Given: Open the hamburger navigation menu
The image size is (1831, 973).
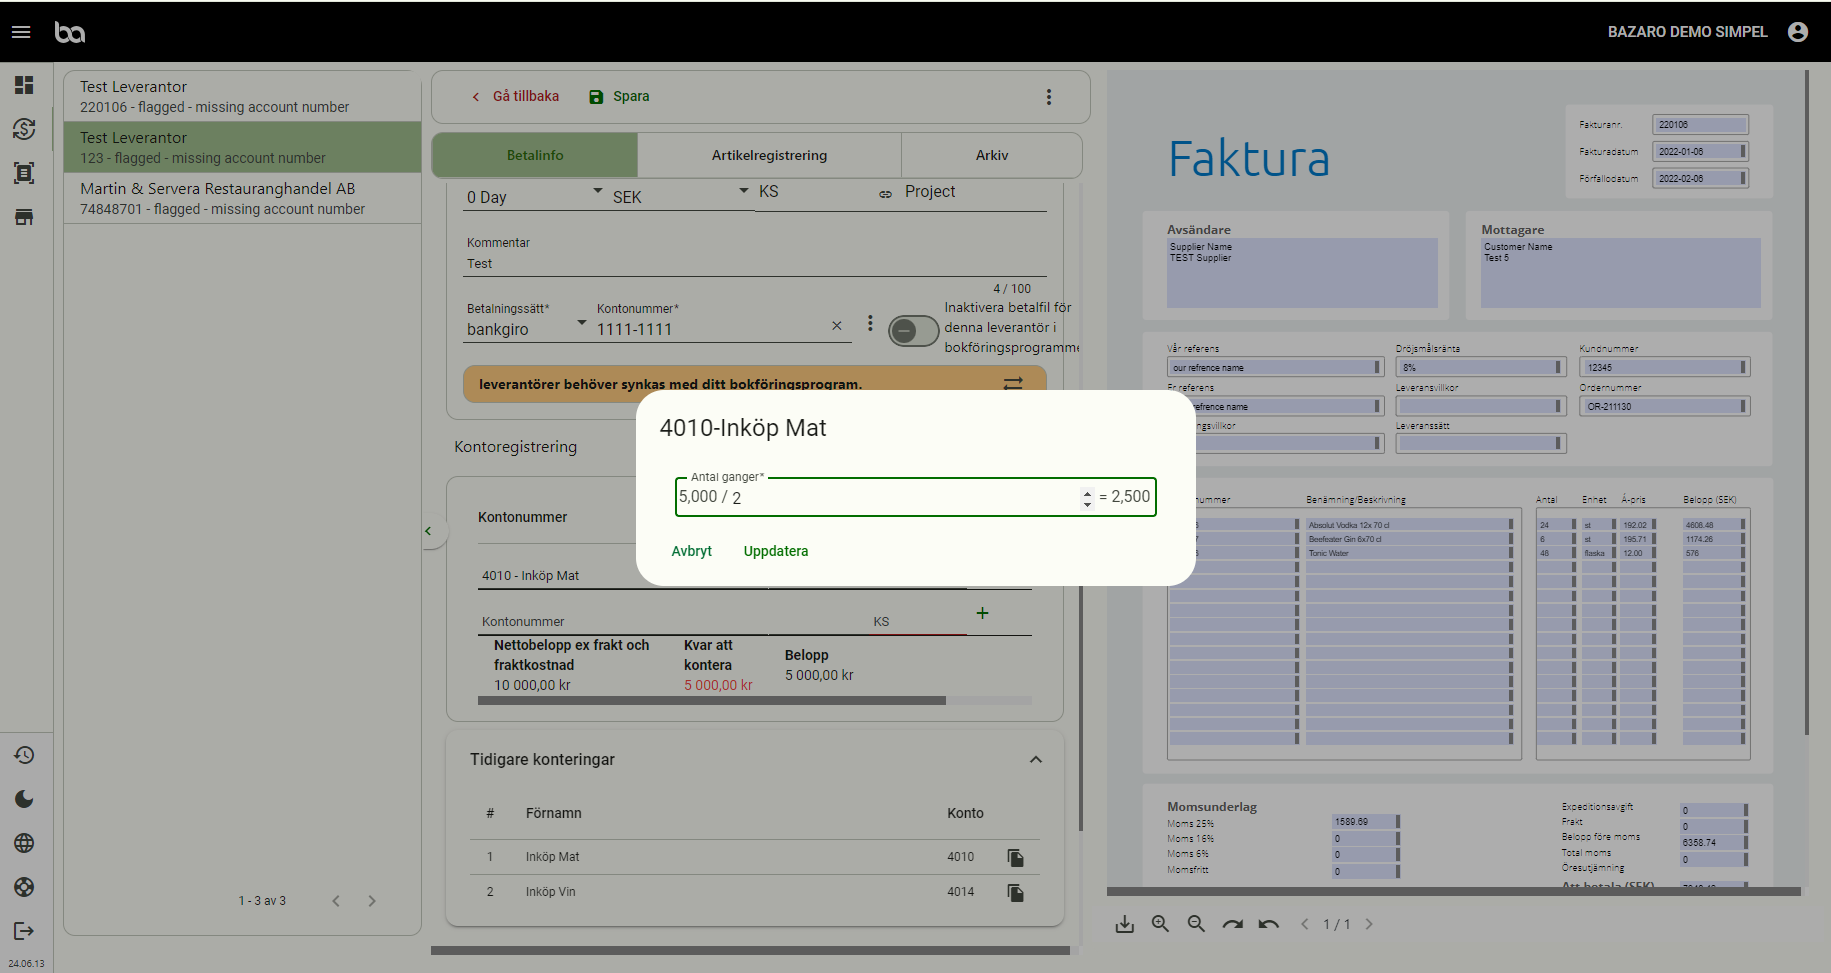Looking at the screenshot, I should click(21, 32).
